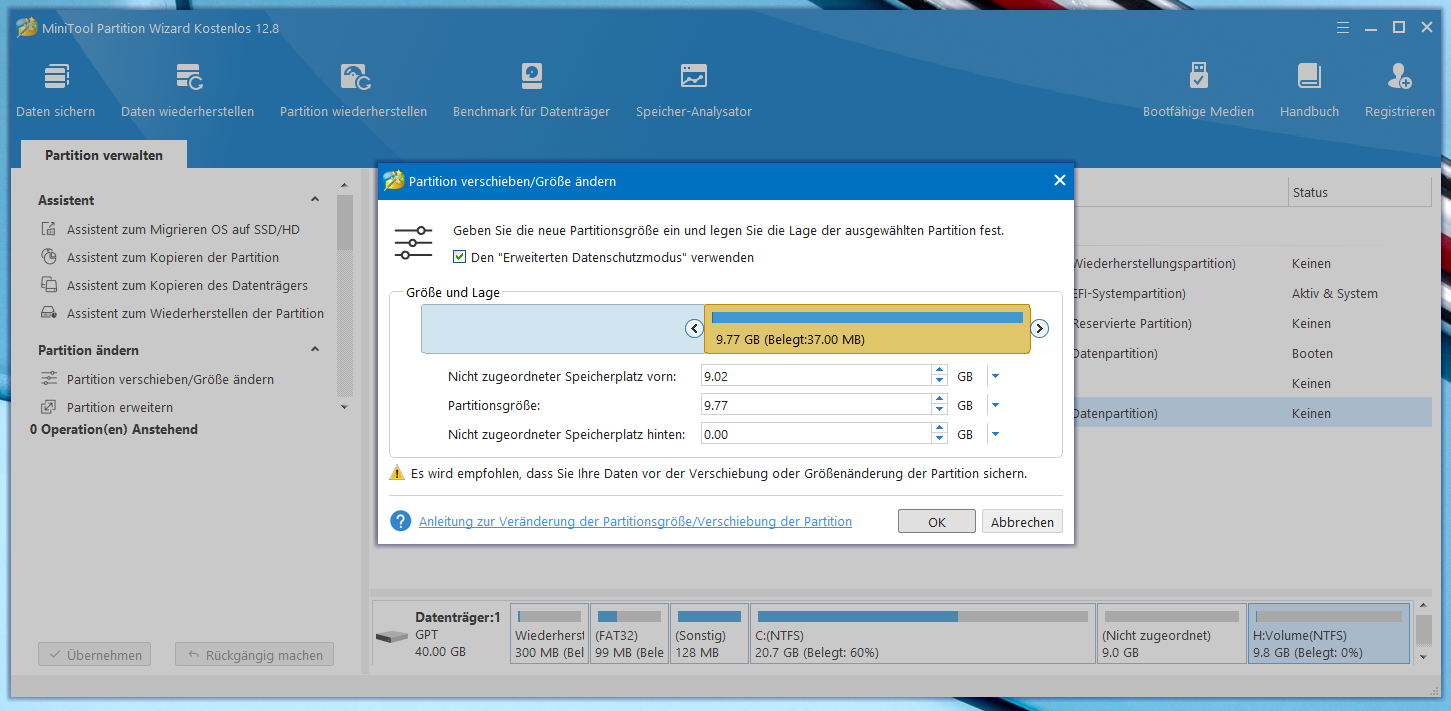Launch Benchmark für Datenträger
This screenshot has width=1451, height=711.
click(x=531, y=90)
